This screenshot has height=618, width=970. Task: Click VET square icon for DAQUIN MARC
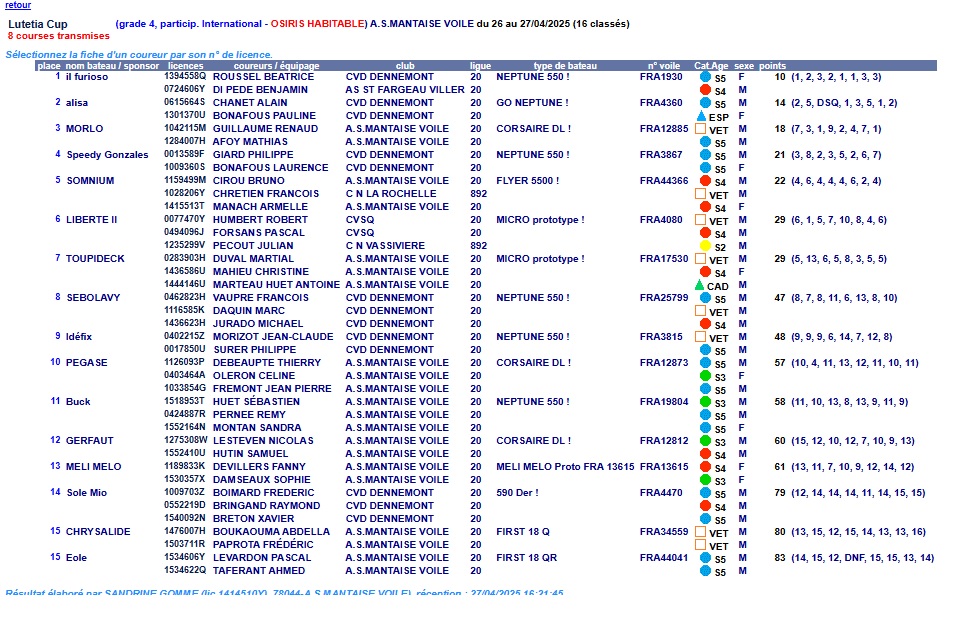click(x=700, y=311)
